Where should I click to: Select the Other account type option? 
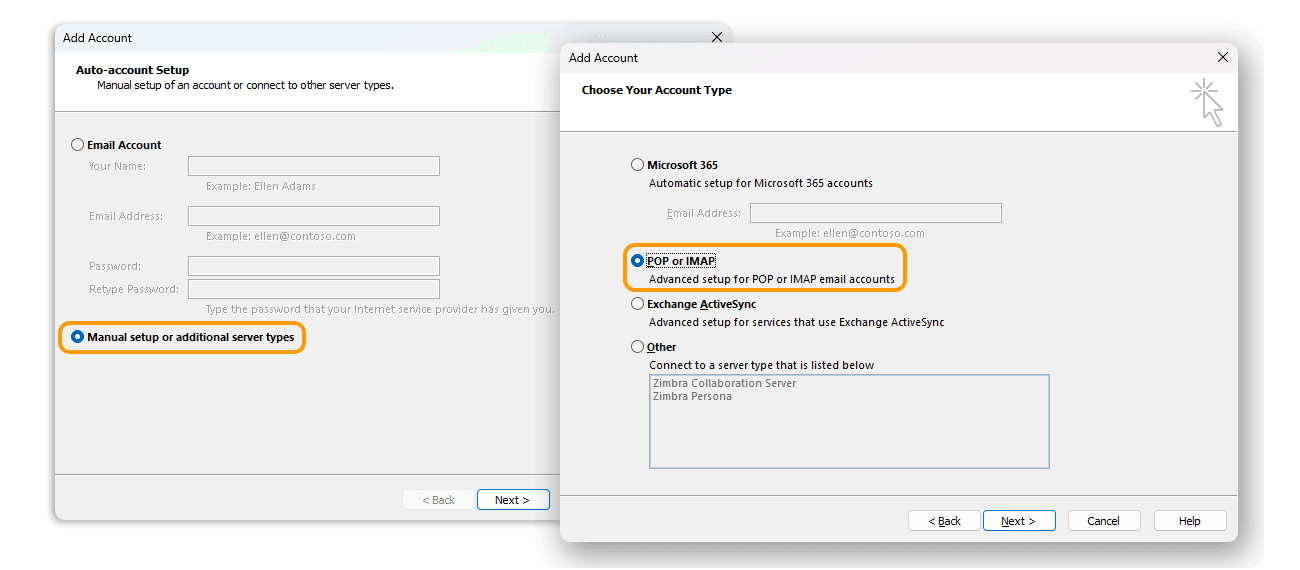coord(638,347)
